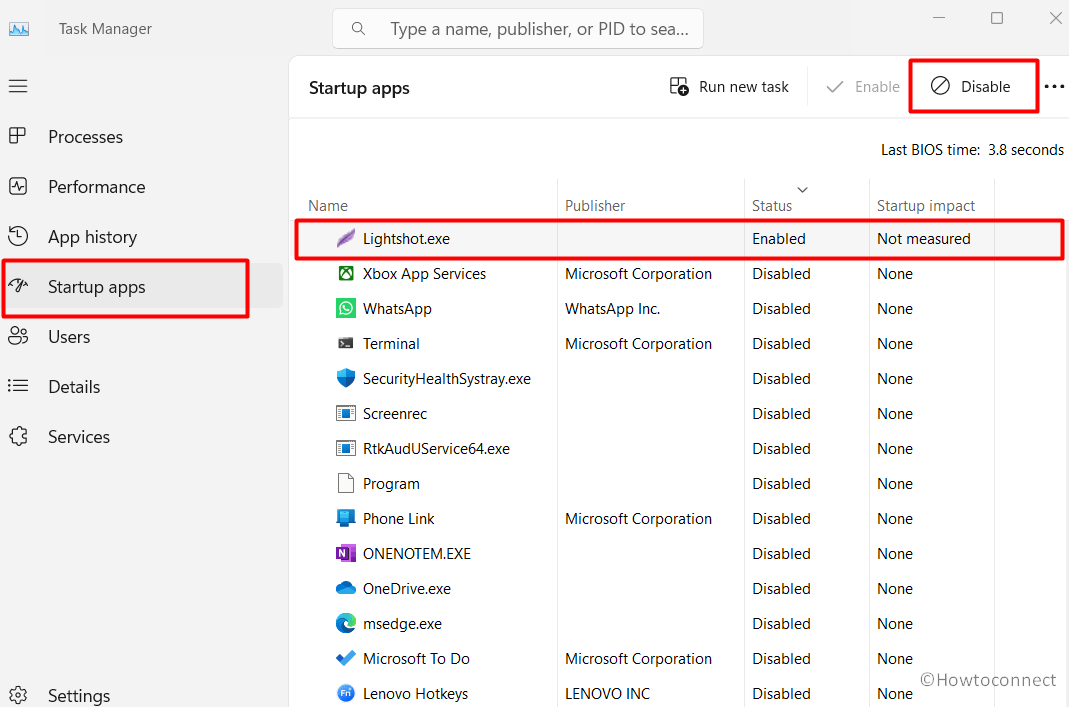Click the Lightshot.exe feather icon
This screenshot has width=1069, height=707.
pos(346,239)
